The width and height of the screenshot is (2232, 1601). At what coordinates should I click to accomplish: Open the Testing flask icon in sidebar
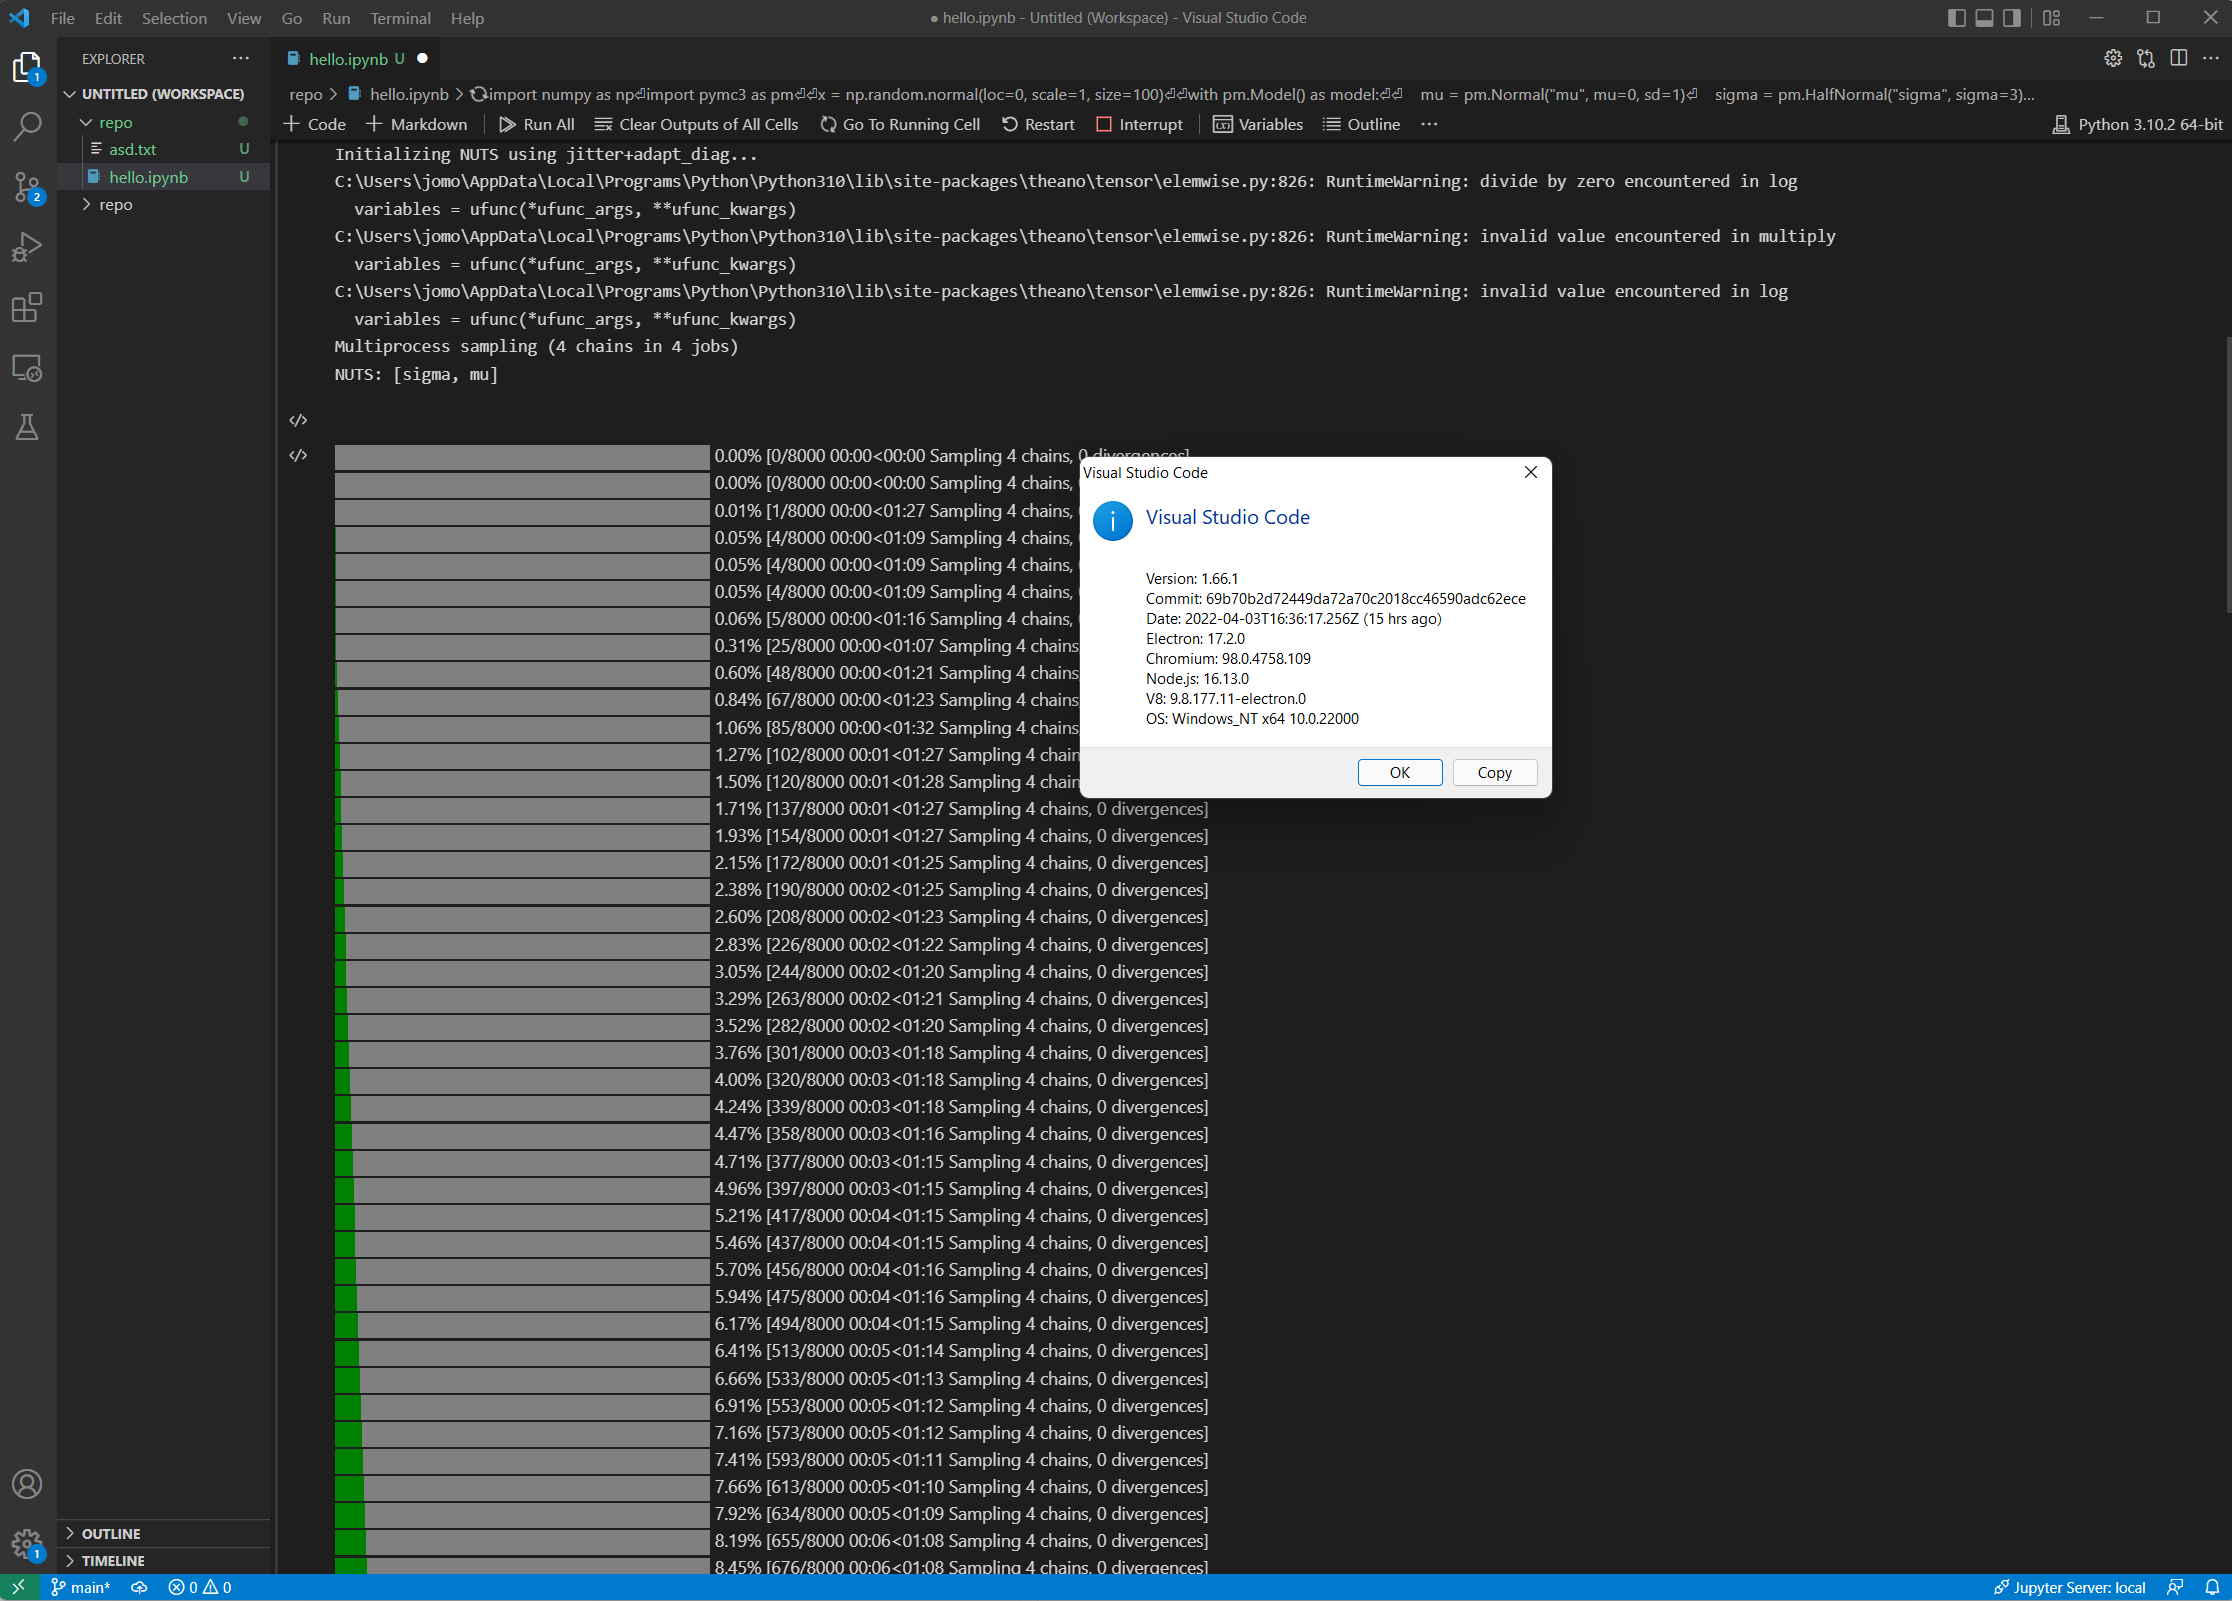tap(27, 428)
